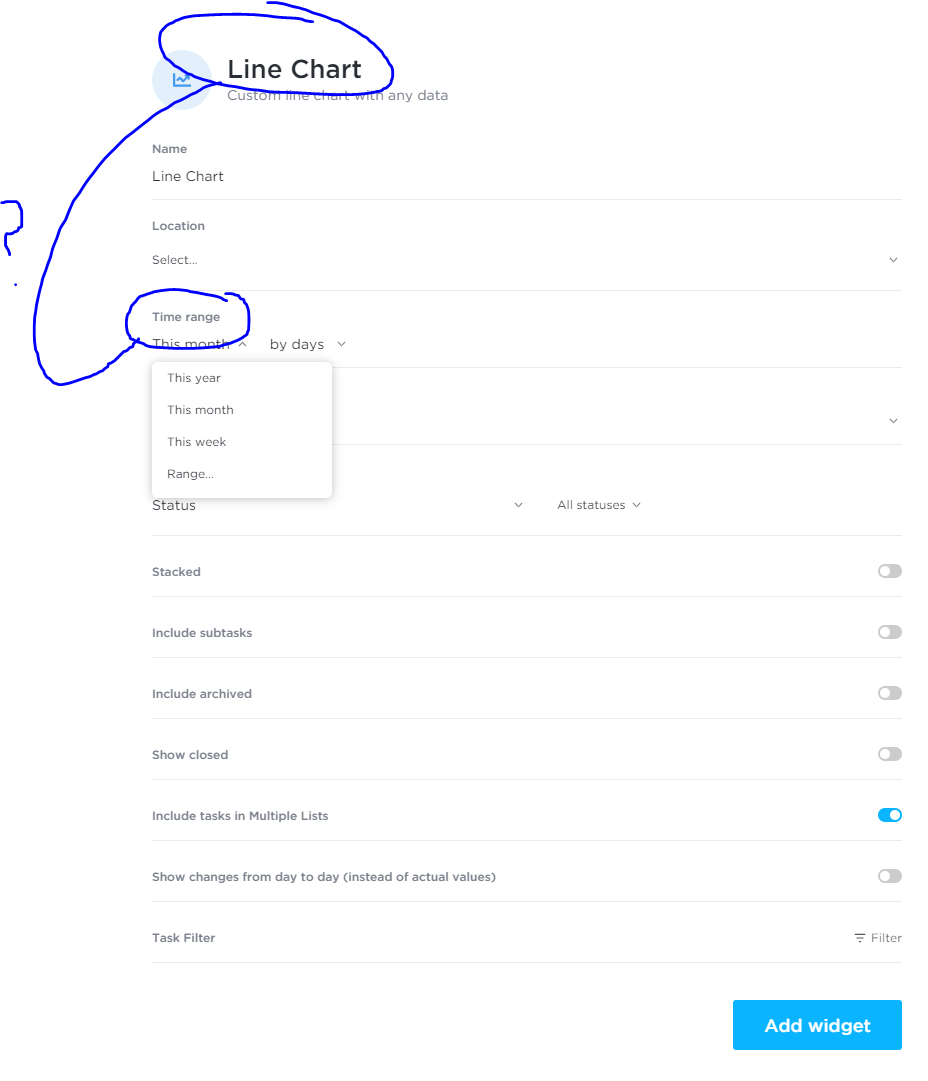The height and width of the screenshot is (1081, 928).
Task: Pick 'This week' from the list
Action: (197, 442)
